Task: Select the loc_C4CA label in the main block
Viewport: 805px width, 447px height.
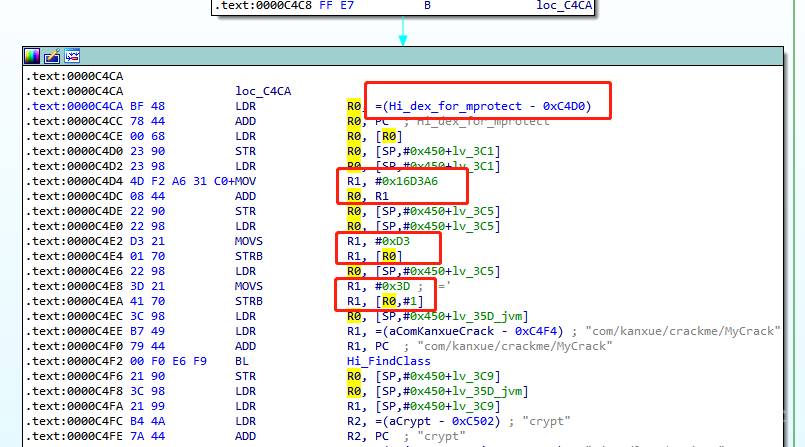Action: click(x=263, y=91)
